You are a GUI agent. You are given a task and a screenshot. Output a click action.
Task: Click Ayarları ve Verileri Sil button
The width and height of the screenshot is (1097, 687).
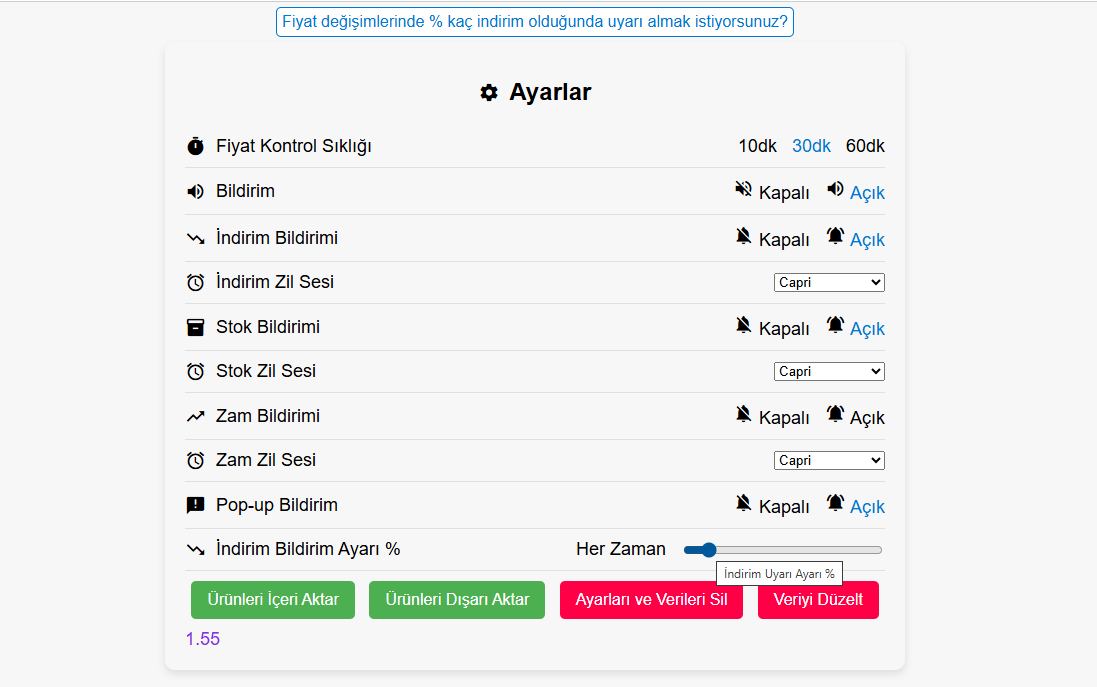(651, 600)
